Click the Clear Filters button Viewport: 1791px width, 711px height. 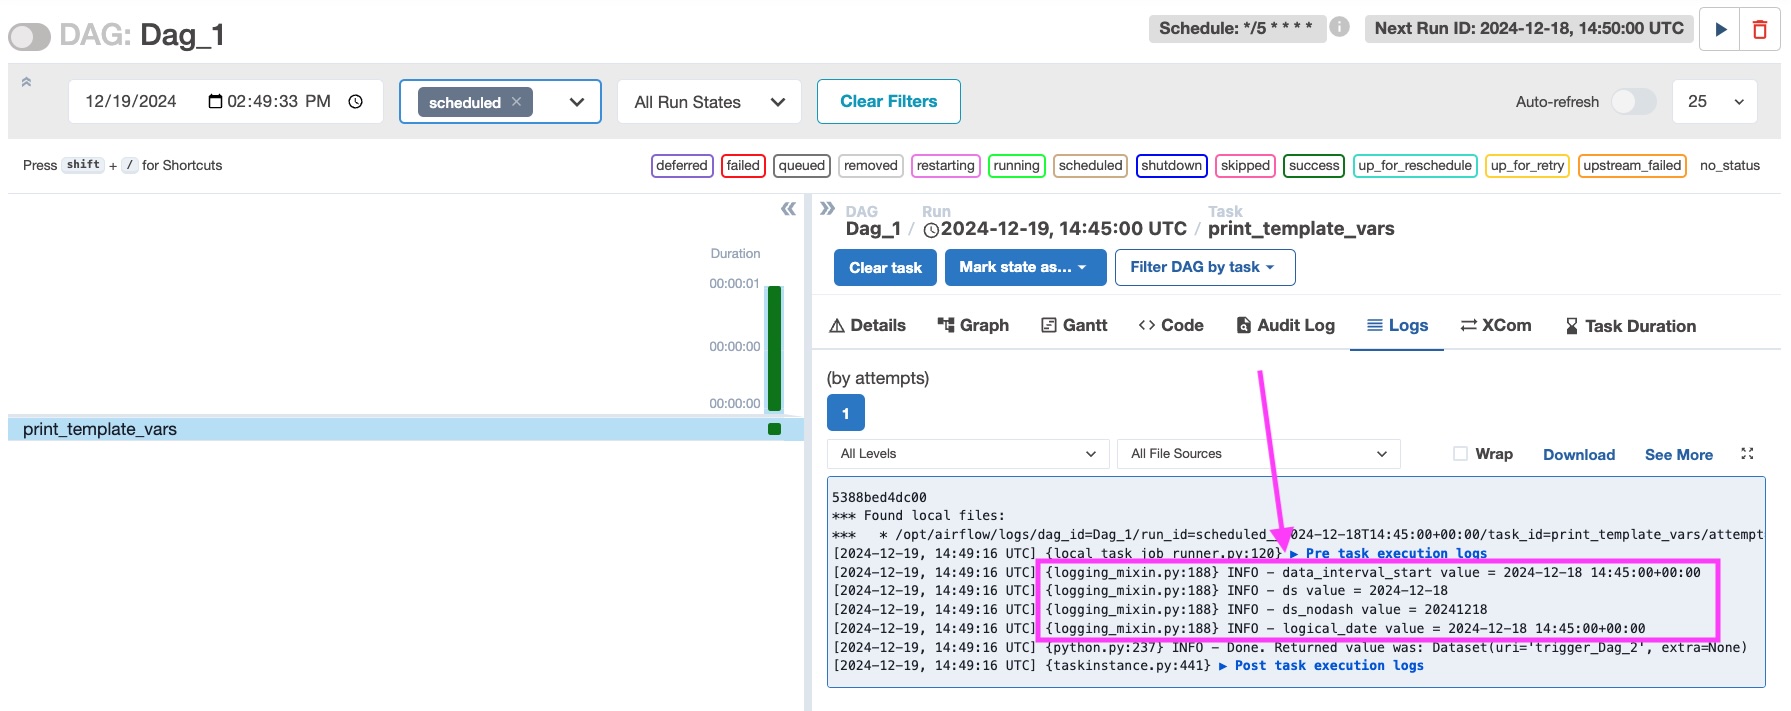[888, 102]
